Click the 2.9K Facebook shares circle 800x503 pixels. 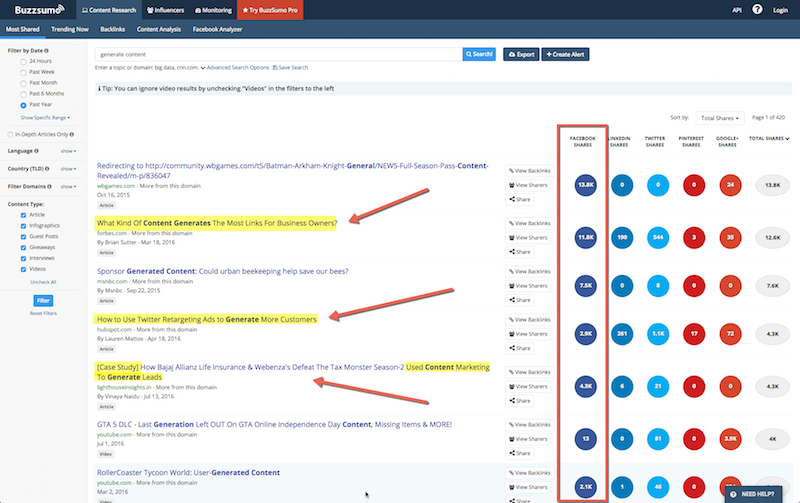586,334
